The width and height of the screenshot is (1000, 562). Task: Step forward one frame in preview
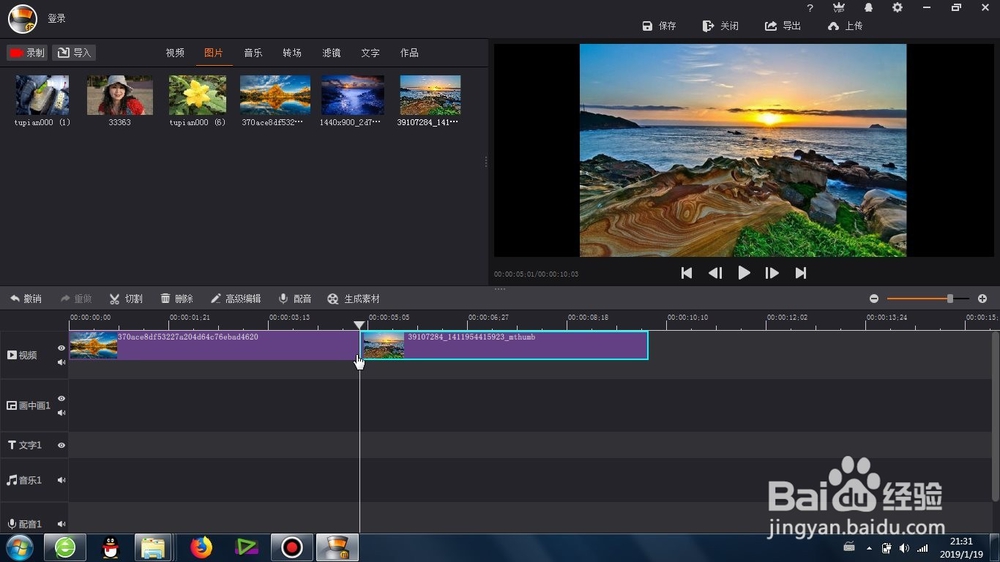(772, 273)
